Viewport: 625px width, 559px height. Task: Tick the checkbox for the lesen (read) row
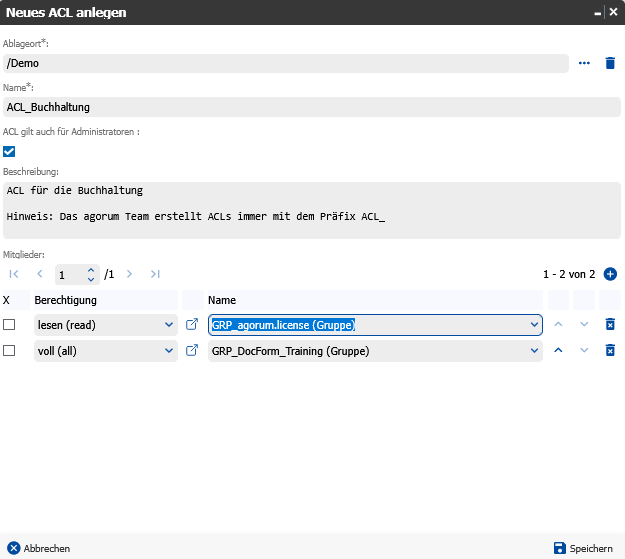tap(9, 325)
